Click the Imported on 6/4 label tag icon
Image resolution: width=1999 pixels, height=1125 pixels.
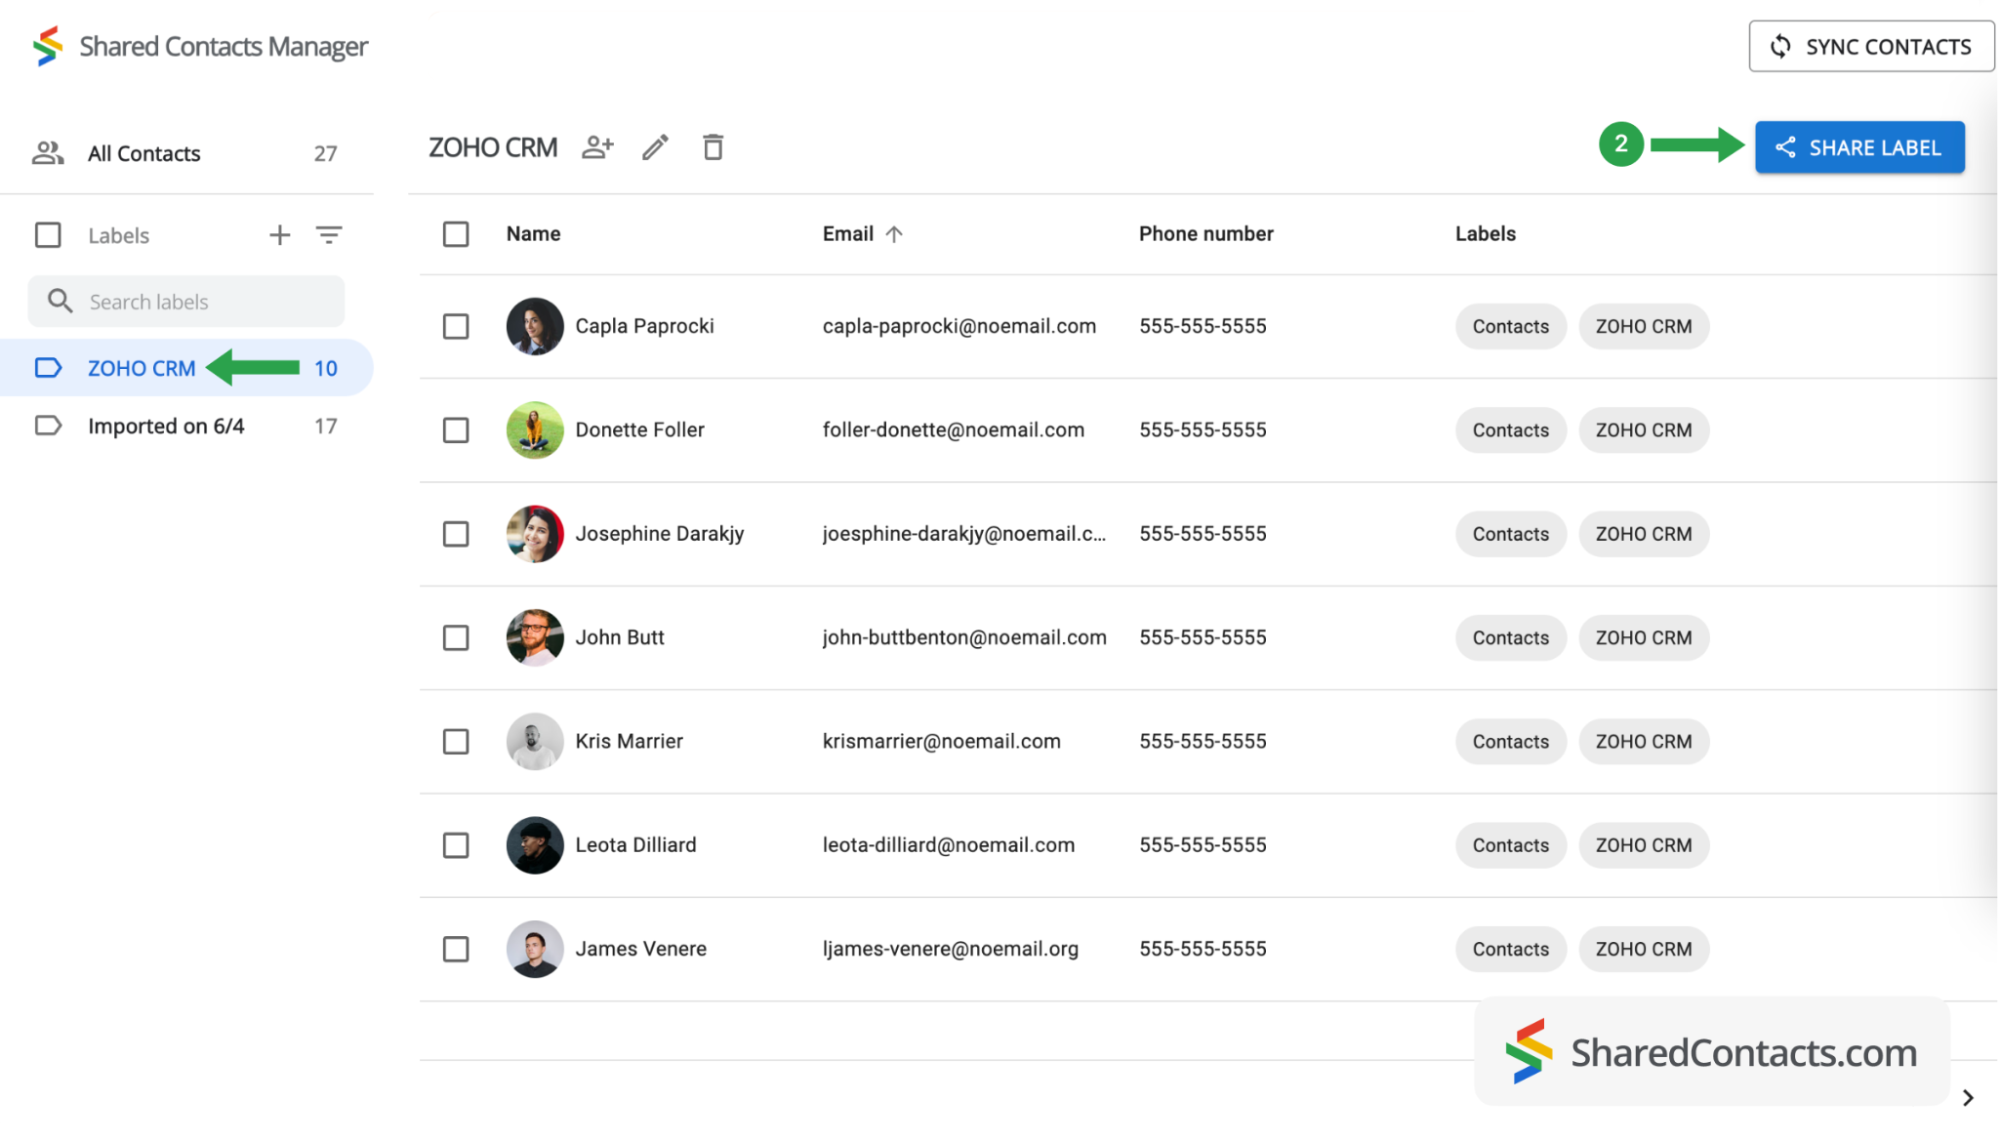[x=48, y=426]
